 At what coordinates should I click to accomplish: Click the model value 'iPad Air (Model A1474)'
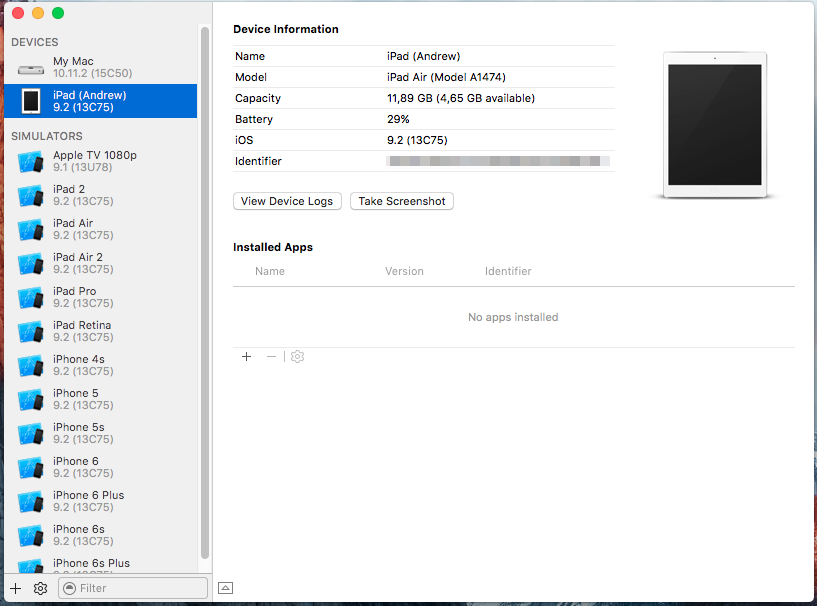pos(447,77)
